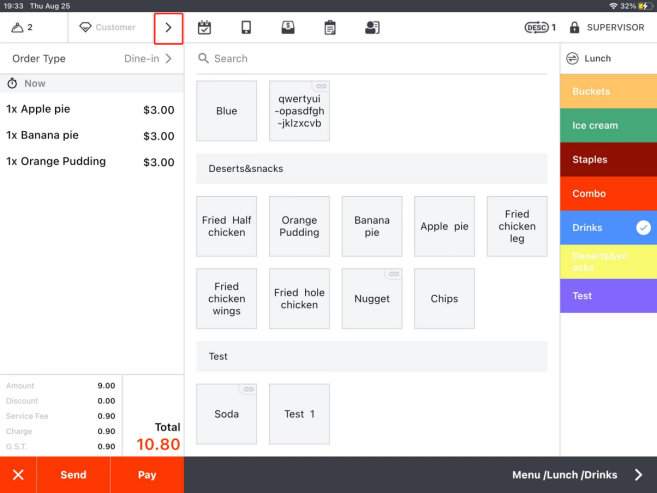The width and height of the screenshot is (657, 493).
Task: Open the cash drawer icon
Action: click(288, 28)
